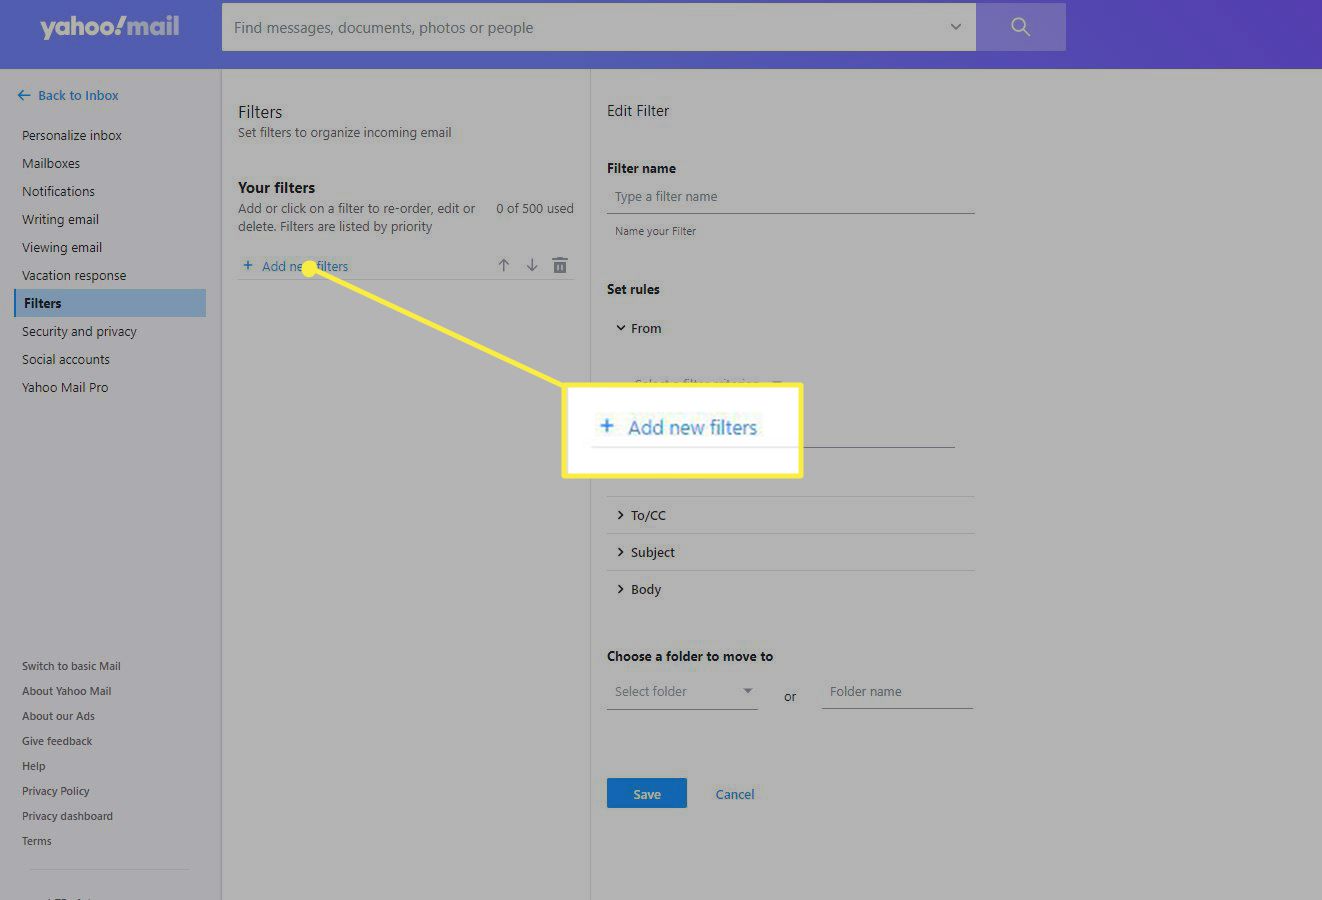This screenshot has width=1322, height=900.
Task: Open Security and privacy settings
Action: (x=79, y=331)
